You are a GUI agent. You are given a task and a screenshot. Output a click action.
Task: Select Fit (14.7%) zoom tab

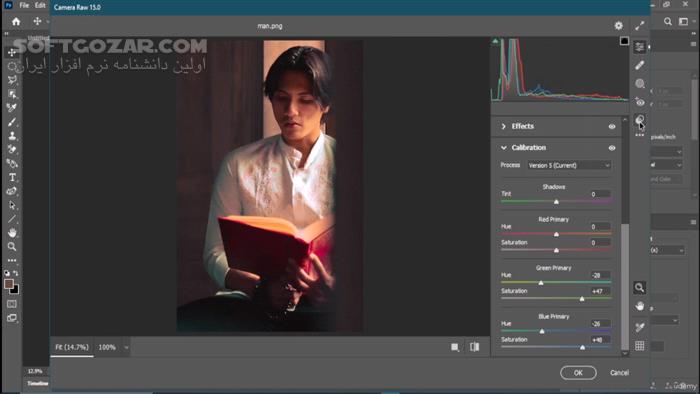pyautogui.click(x=72, y=347)
